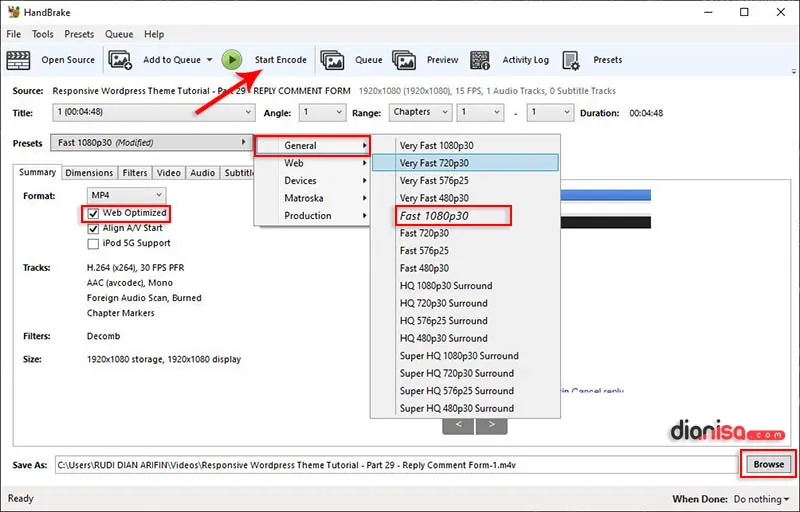800x512 pixels.
Task: Pick the Super HQ 720p30 Surround preset
Action: click(x=465, y=373)
